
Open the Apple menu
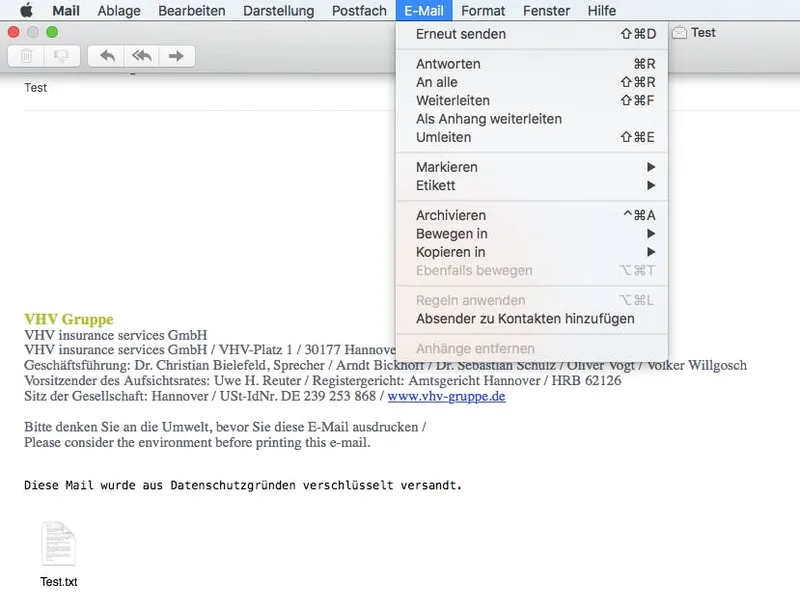(27, 10)
